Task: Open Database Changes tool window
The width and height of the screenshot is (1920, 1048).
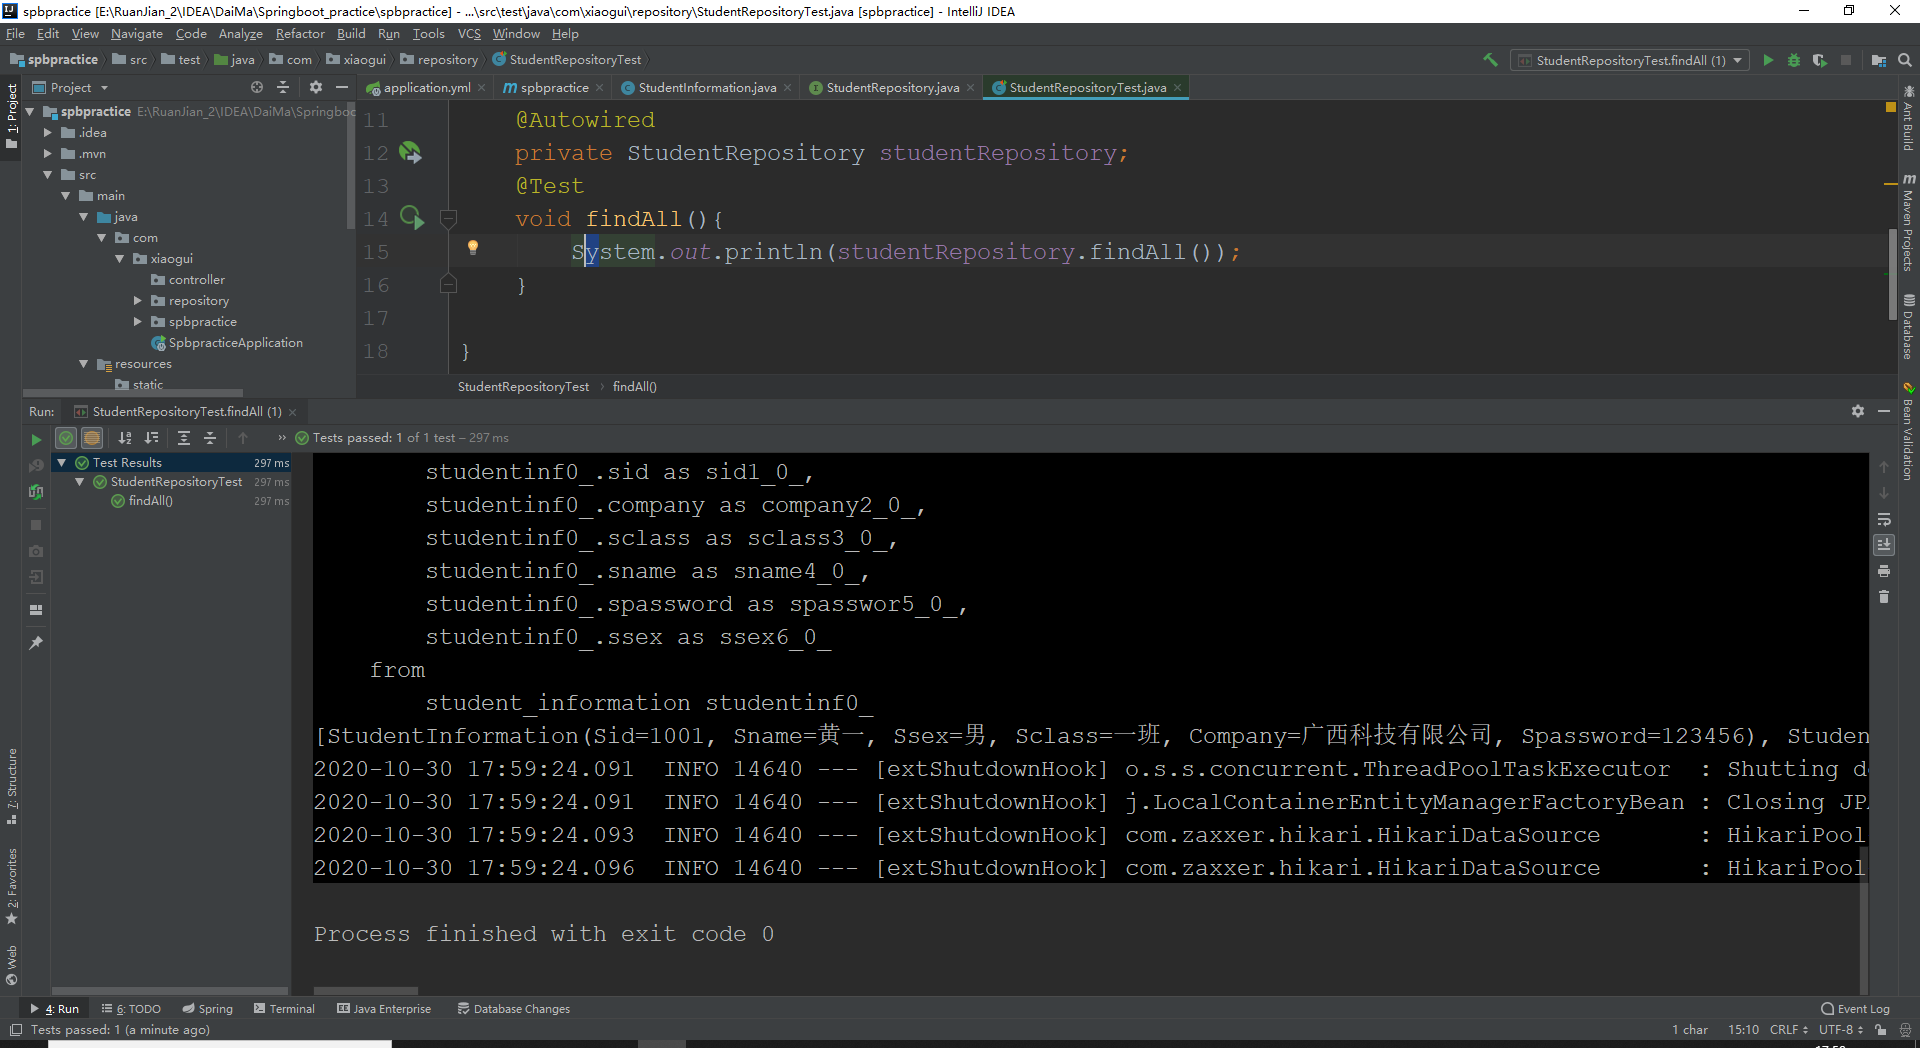Action: pyautogui.click(x=514, y=1009)
